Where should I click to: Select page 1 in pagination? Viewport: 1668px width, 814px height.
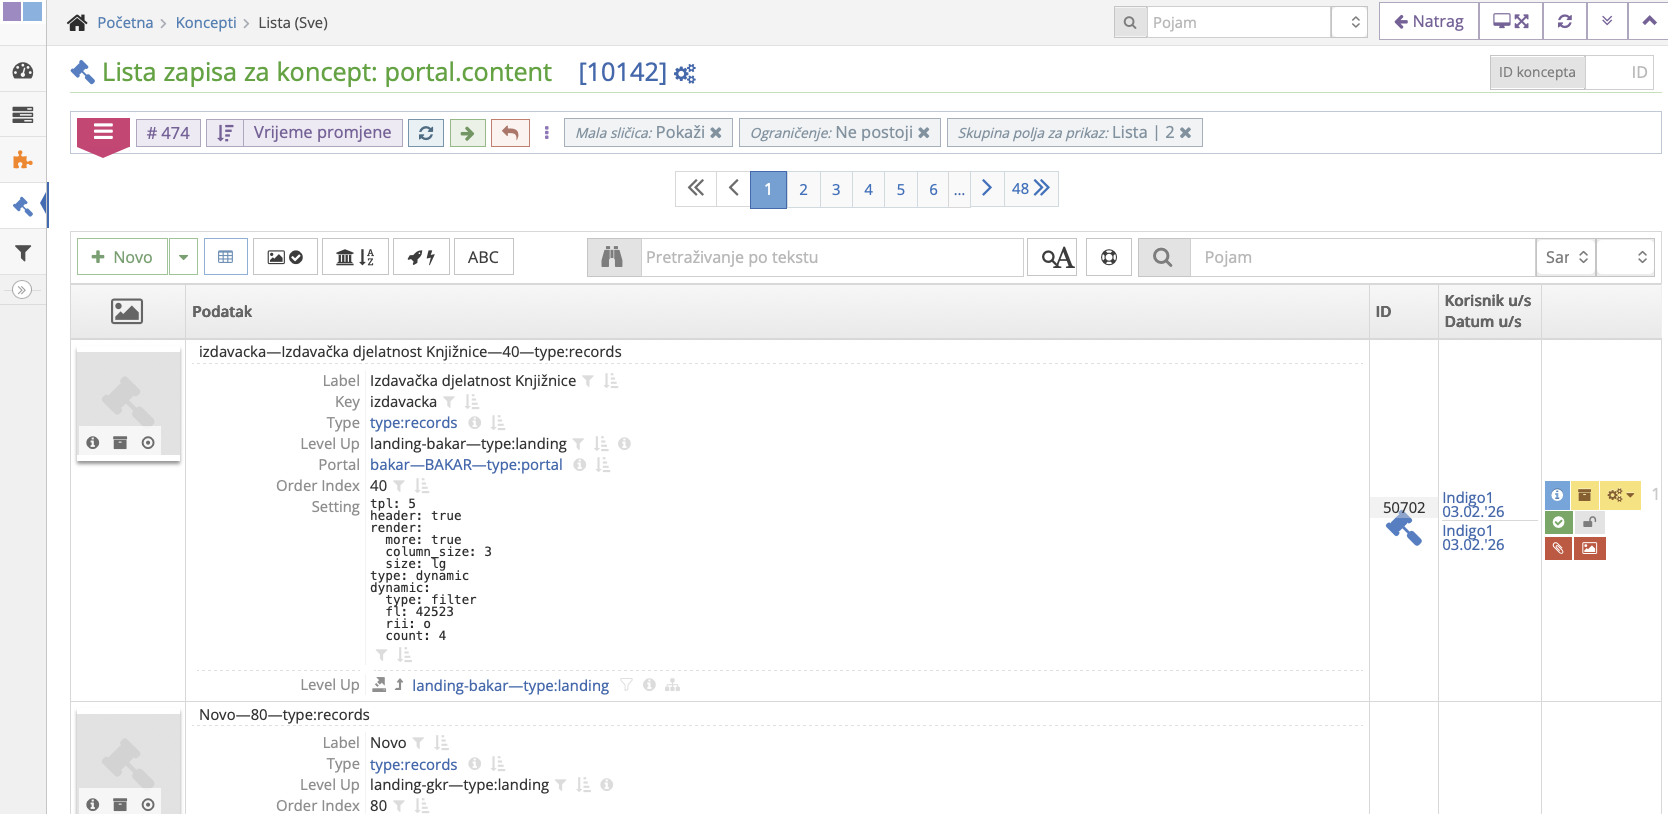pos(768,189)
